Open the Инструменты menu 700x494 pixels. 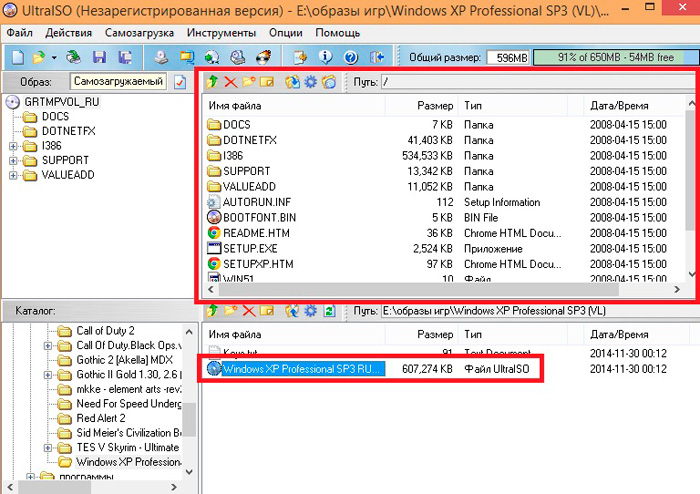pos(221,33)
